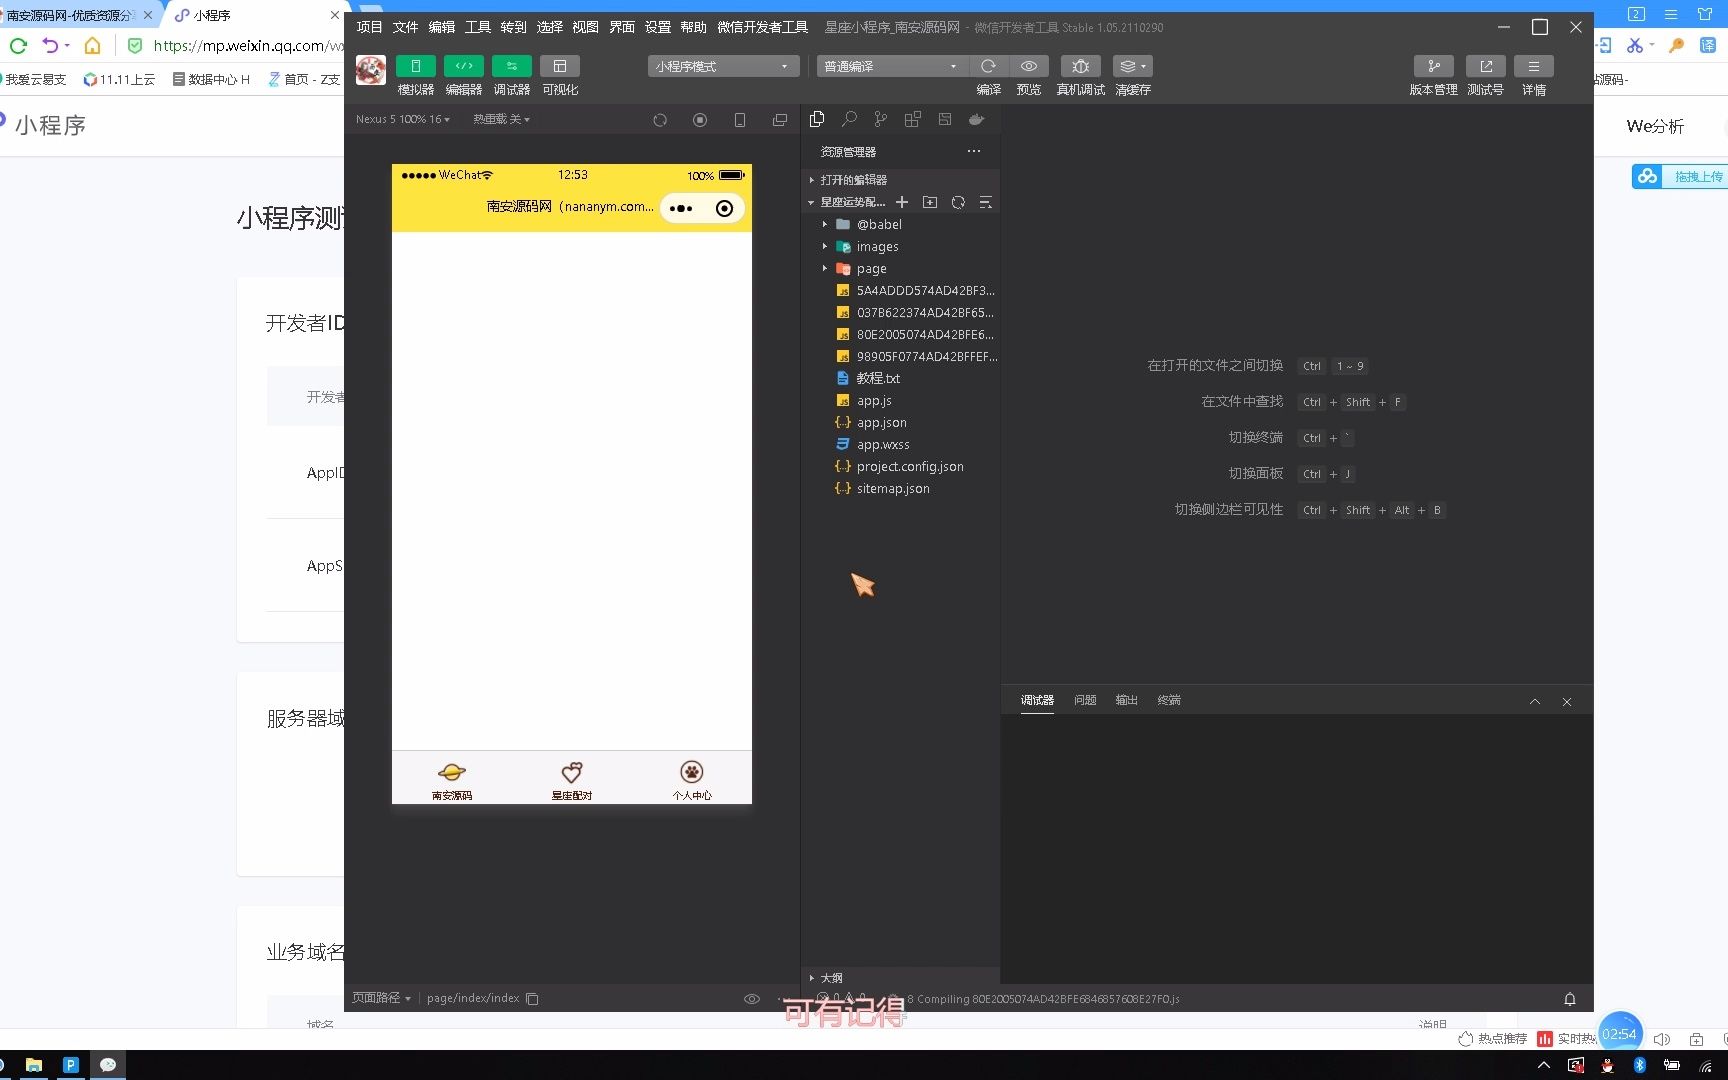Open 版本管理 version control
1728x1080 pixels.
coord(1433,66)
